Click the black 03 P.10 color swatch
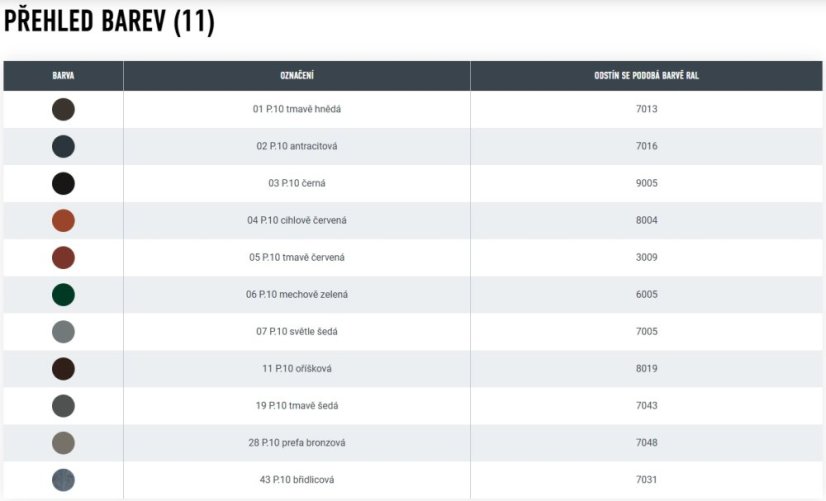The image size is (826, 501). 63,183
